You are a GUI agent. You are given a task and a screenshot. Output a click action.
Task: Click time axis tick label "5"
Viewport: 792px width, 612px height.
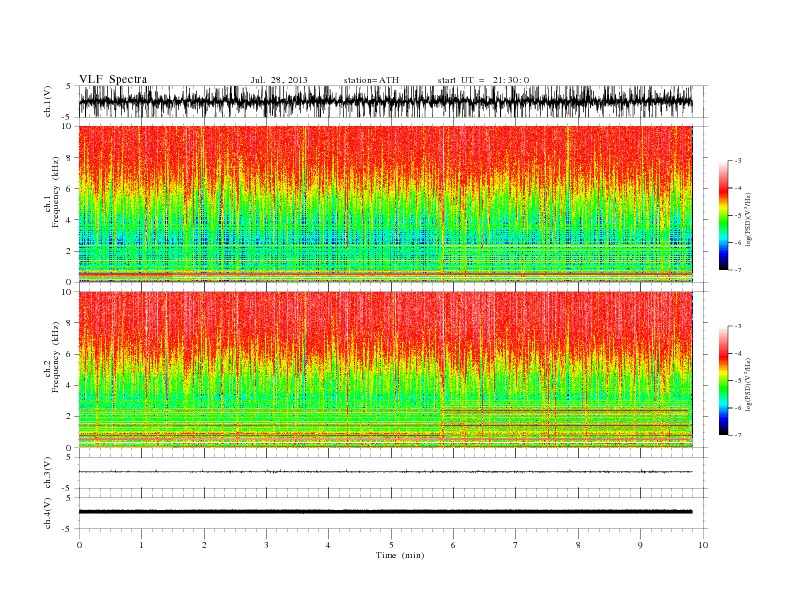pos(391,545)
